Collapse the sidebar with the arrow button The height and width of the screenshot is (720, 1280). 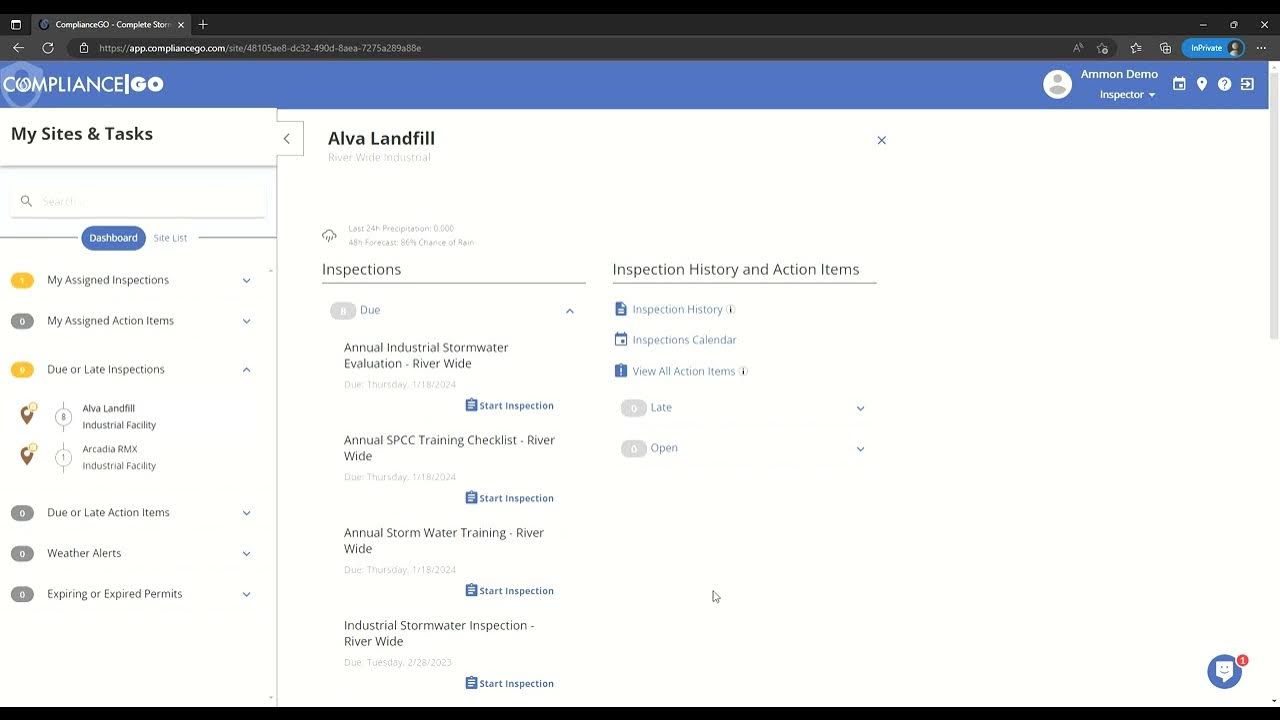287,139
